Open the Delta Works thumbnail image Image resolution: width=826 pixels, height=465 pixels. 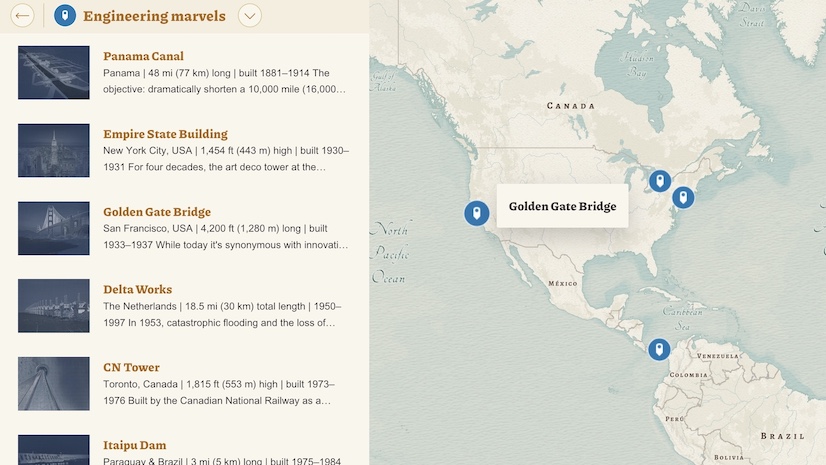click(54, 306)
